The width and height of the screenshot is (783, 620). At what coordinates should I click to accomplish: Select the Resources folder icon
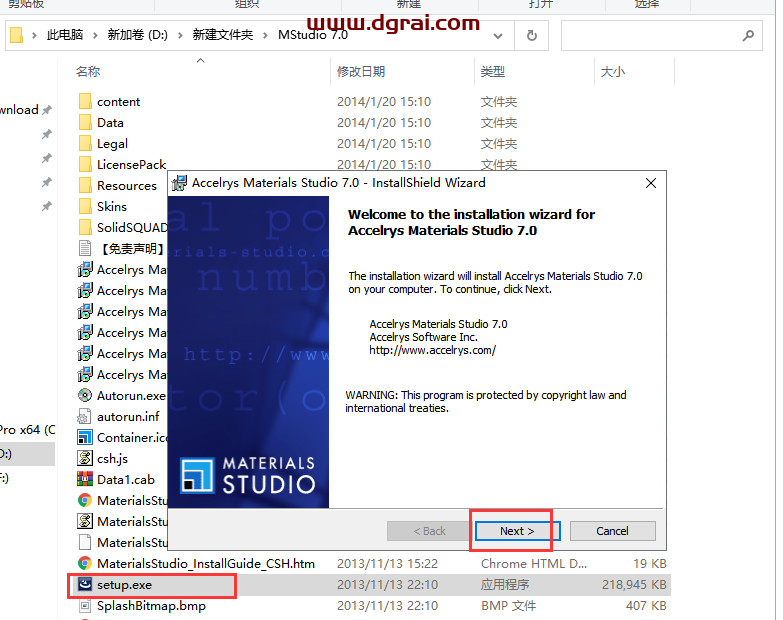[x=85, y=185]
